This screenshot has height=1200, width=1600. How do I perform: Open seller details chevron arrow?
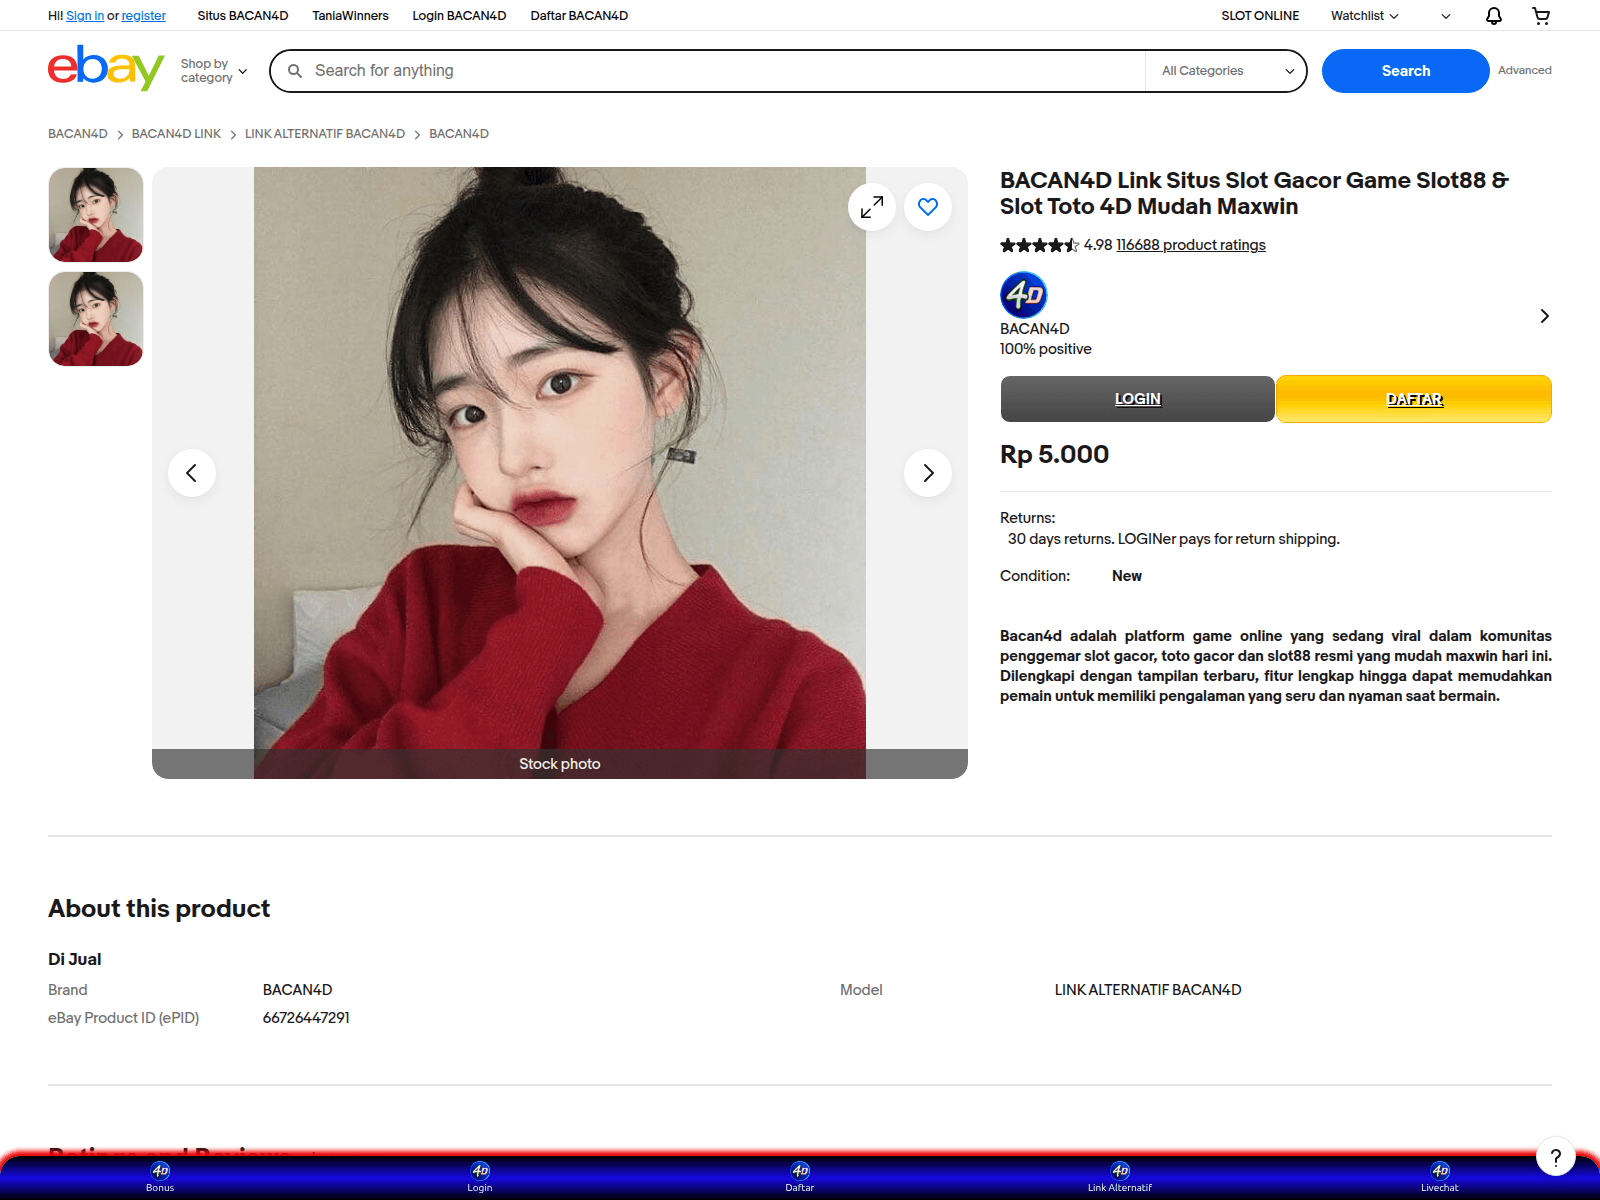click(x=1544, y=316)
